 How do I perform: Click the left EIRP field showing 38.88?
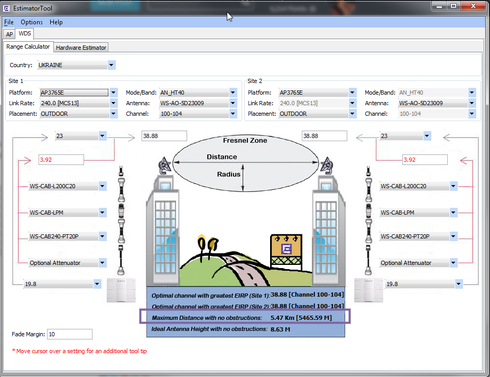[x=164, y=136]
